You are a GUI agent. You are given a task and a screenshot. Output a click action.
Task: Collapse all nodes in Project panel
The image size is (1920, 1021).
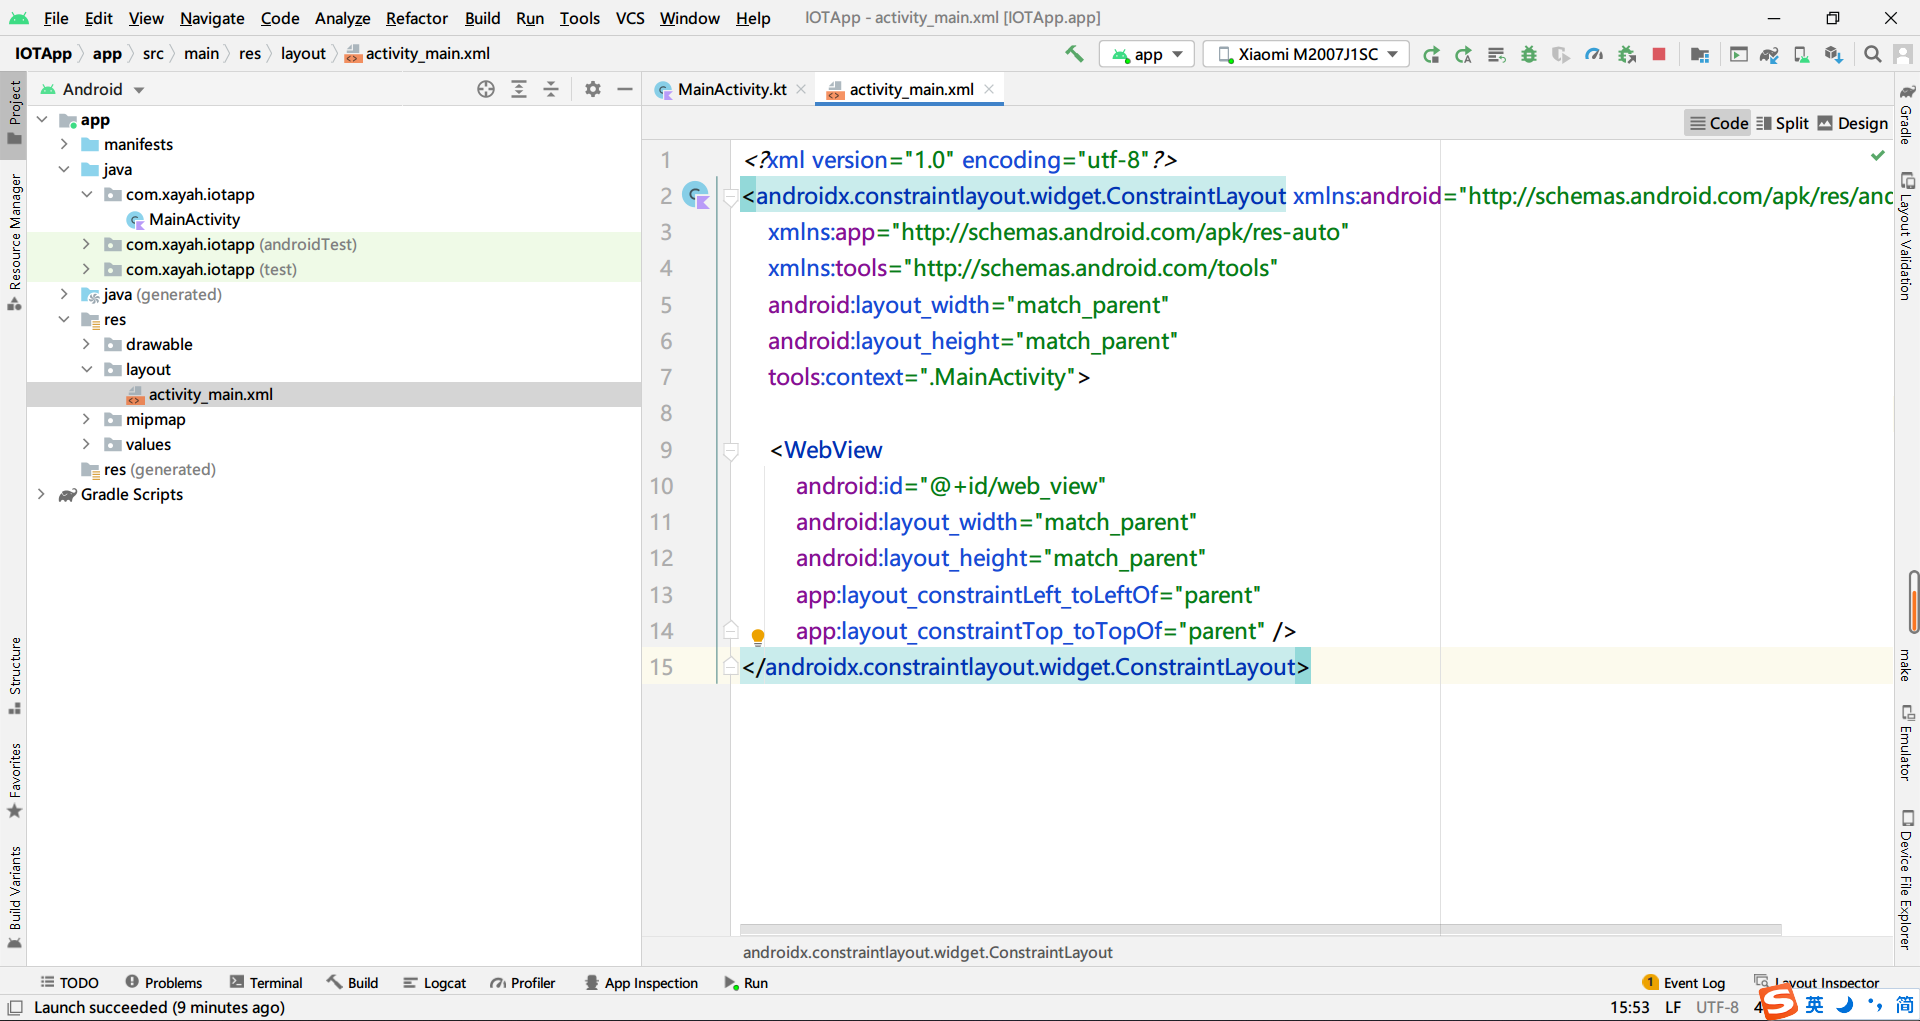click(x=551, y=89)
